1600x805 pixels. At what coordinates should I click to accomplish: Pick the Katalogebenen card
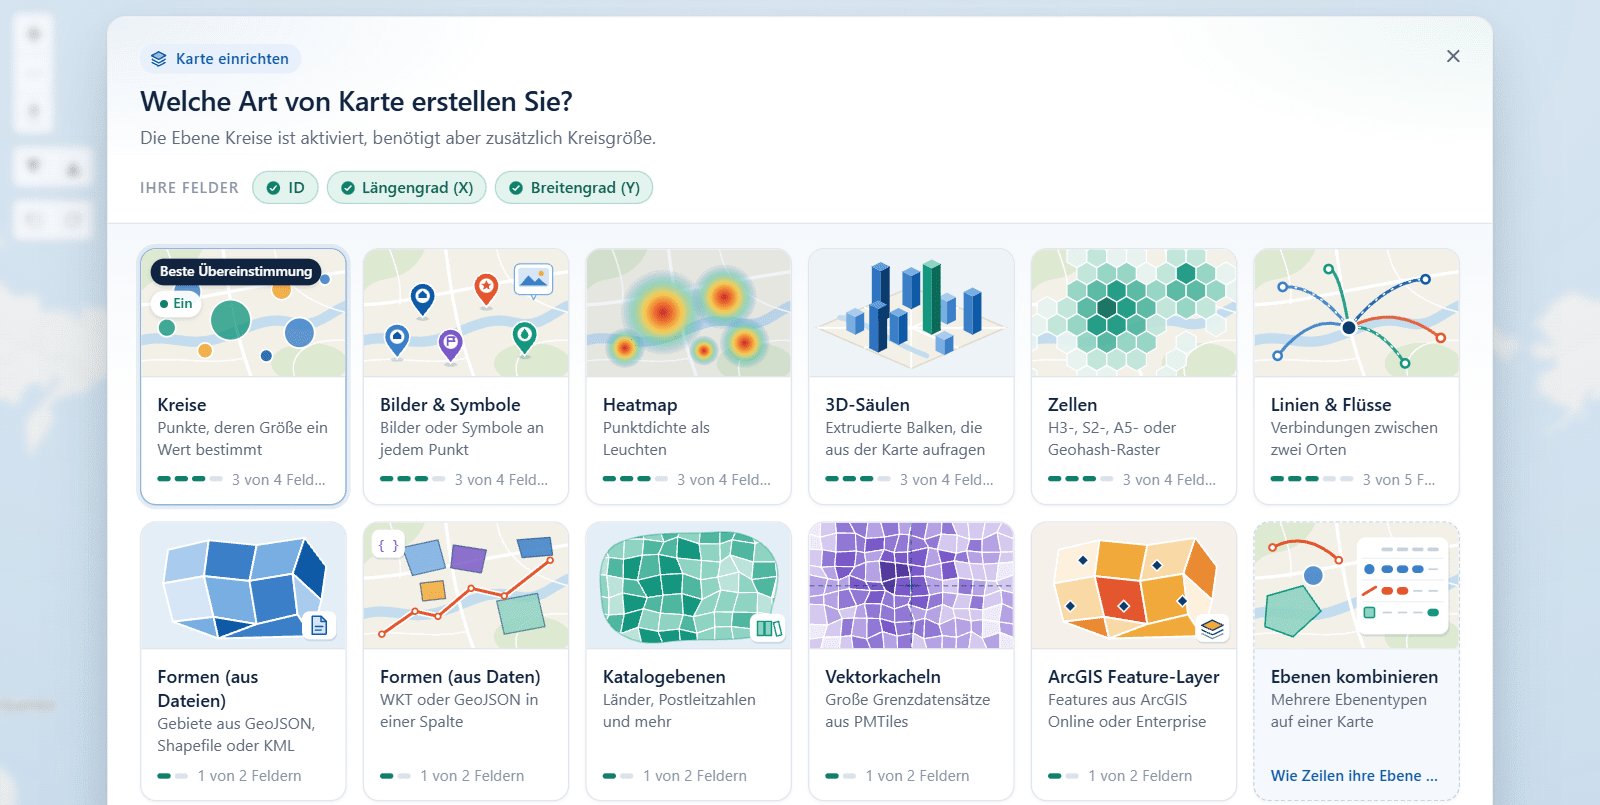point(688,661)
